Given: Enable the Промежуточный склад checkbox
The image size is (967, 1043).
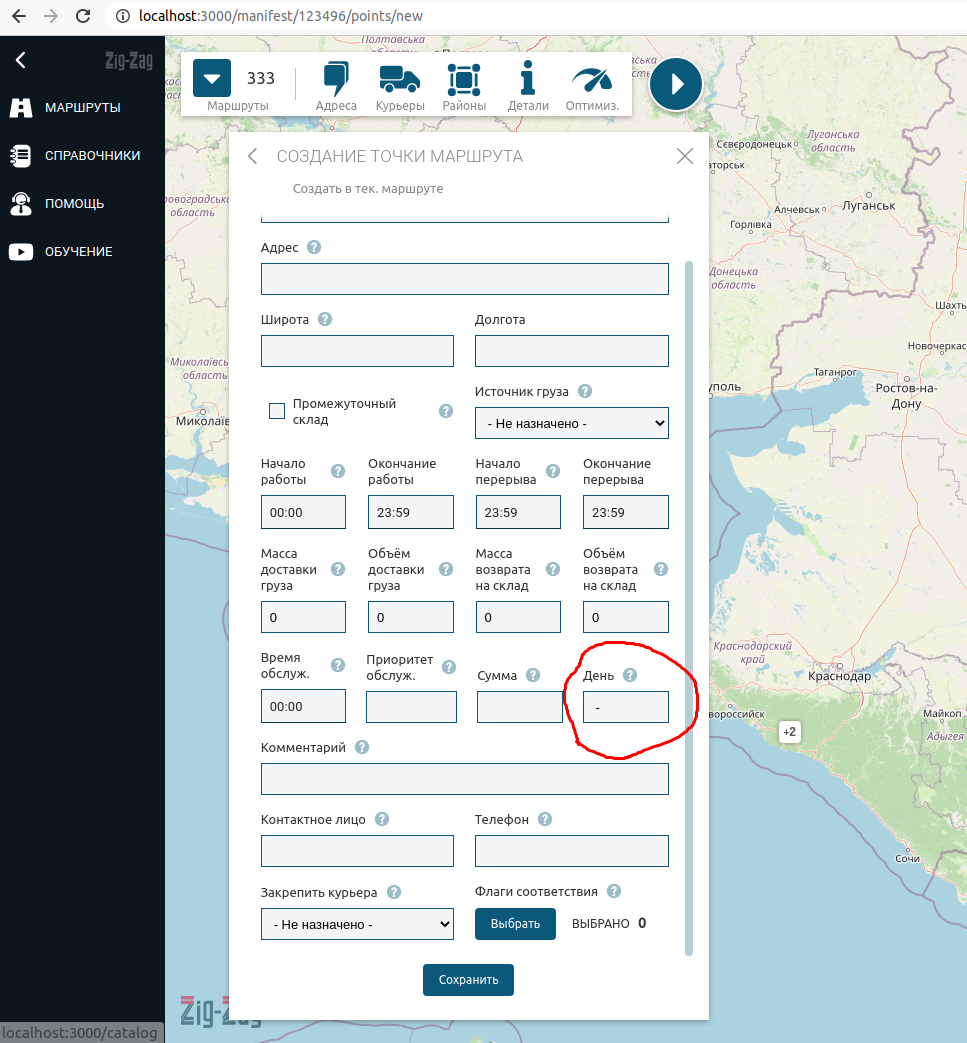Looking at the screenshot, I should point(277,411).
